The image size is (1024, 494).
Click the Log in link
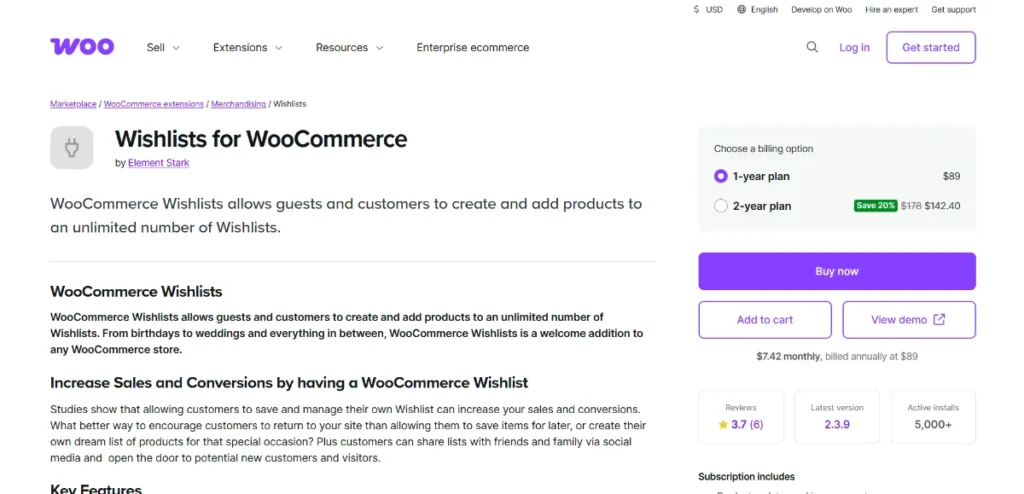(854, 47)
